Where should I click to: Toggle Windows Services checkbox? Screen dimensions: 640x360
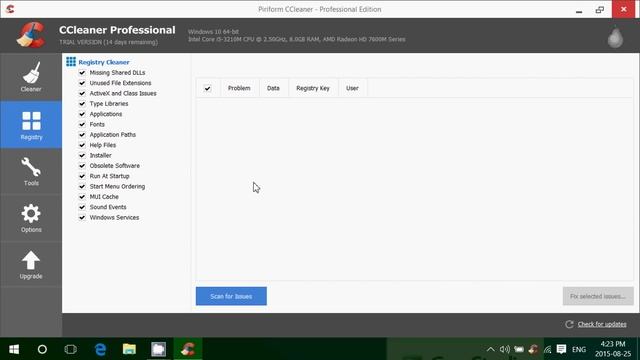(82, 218)
